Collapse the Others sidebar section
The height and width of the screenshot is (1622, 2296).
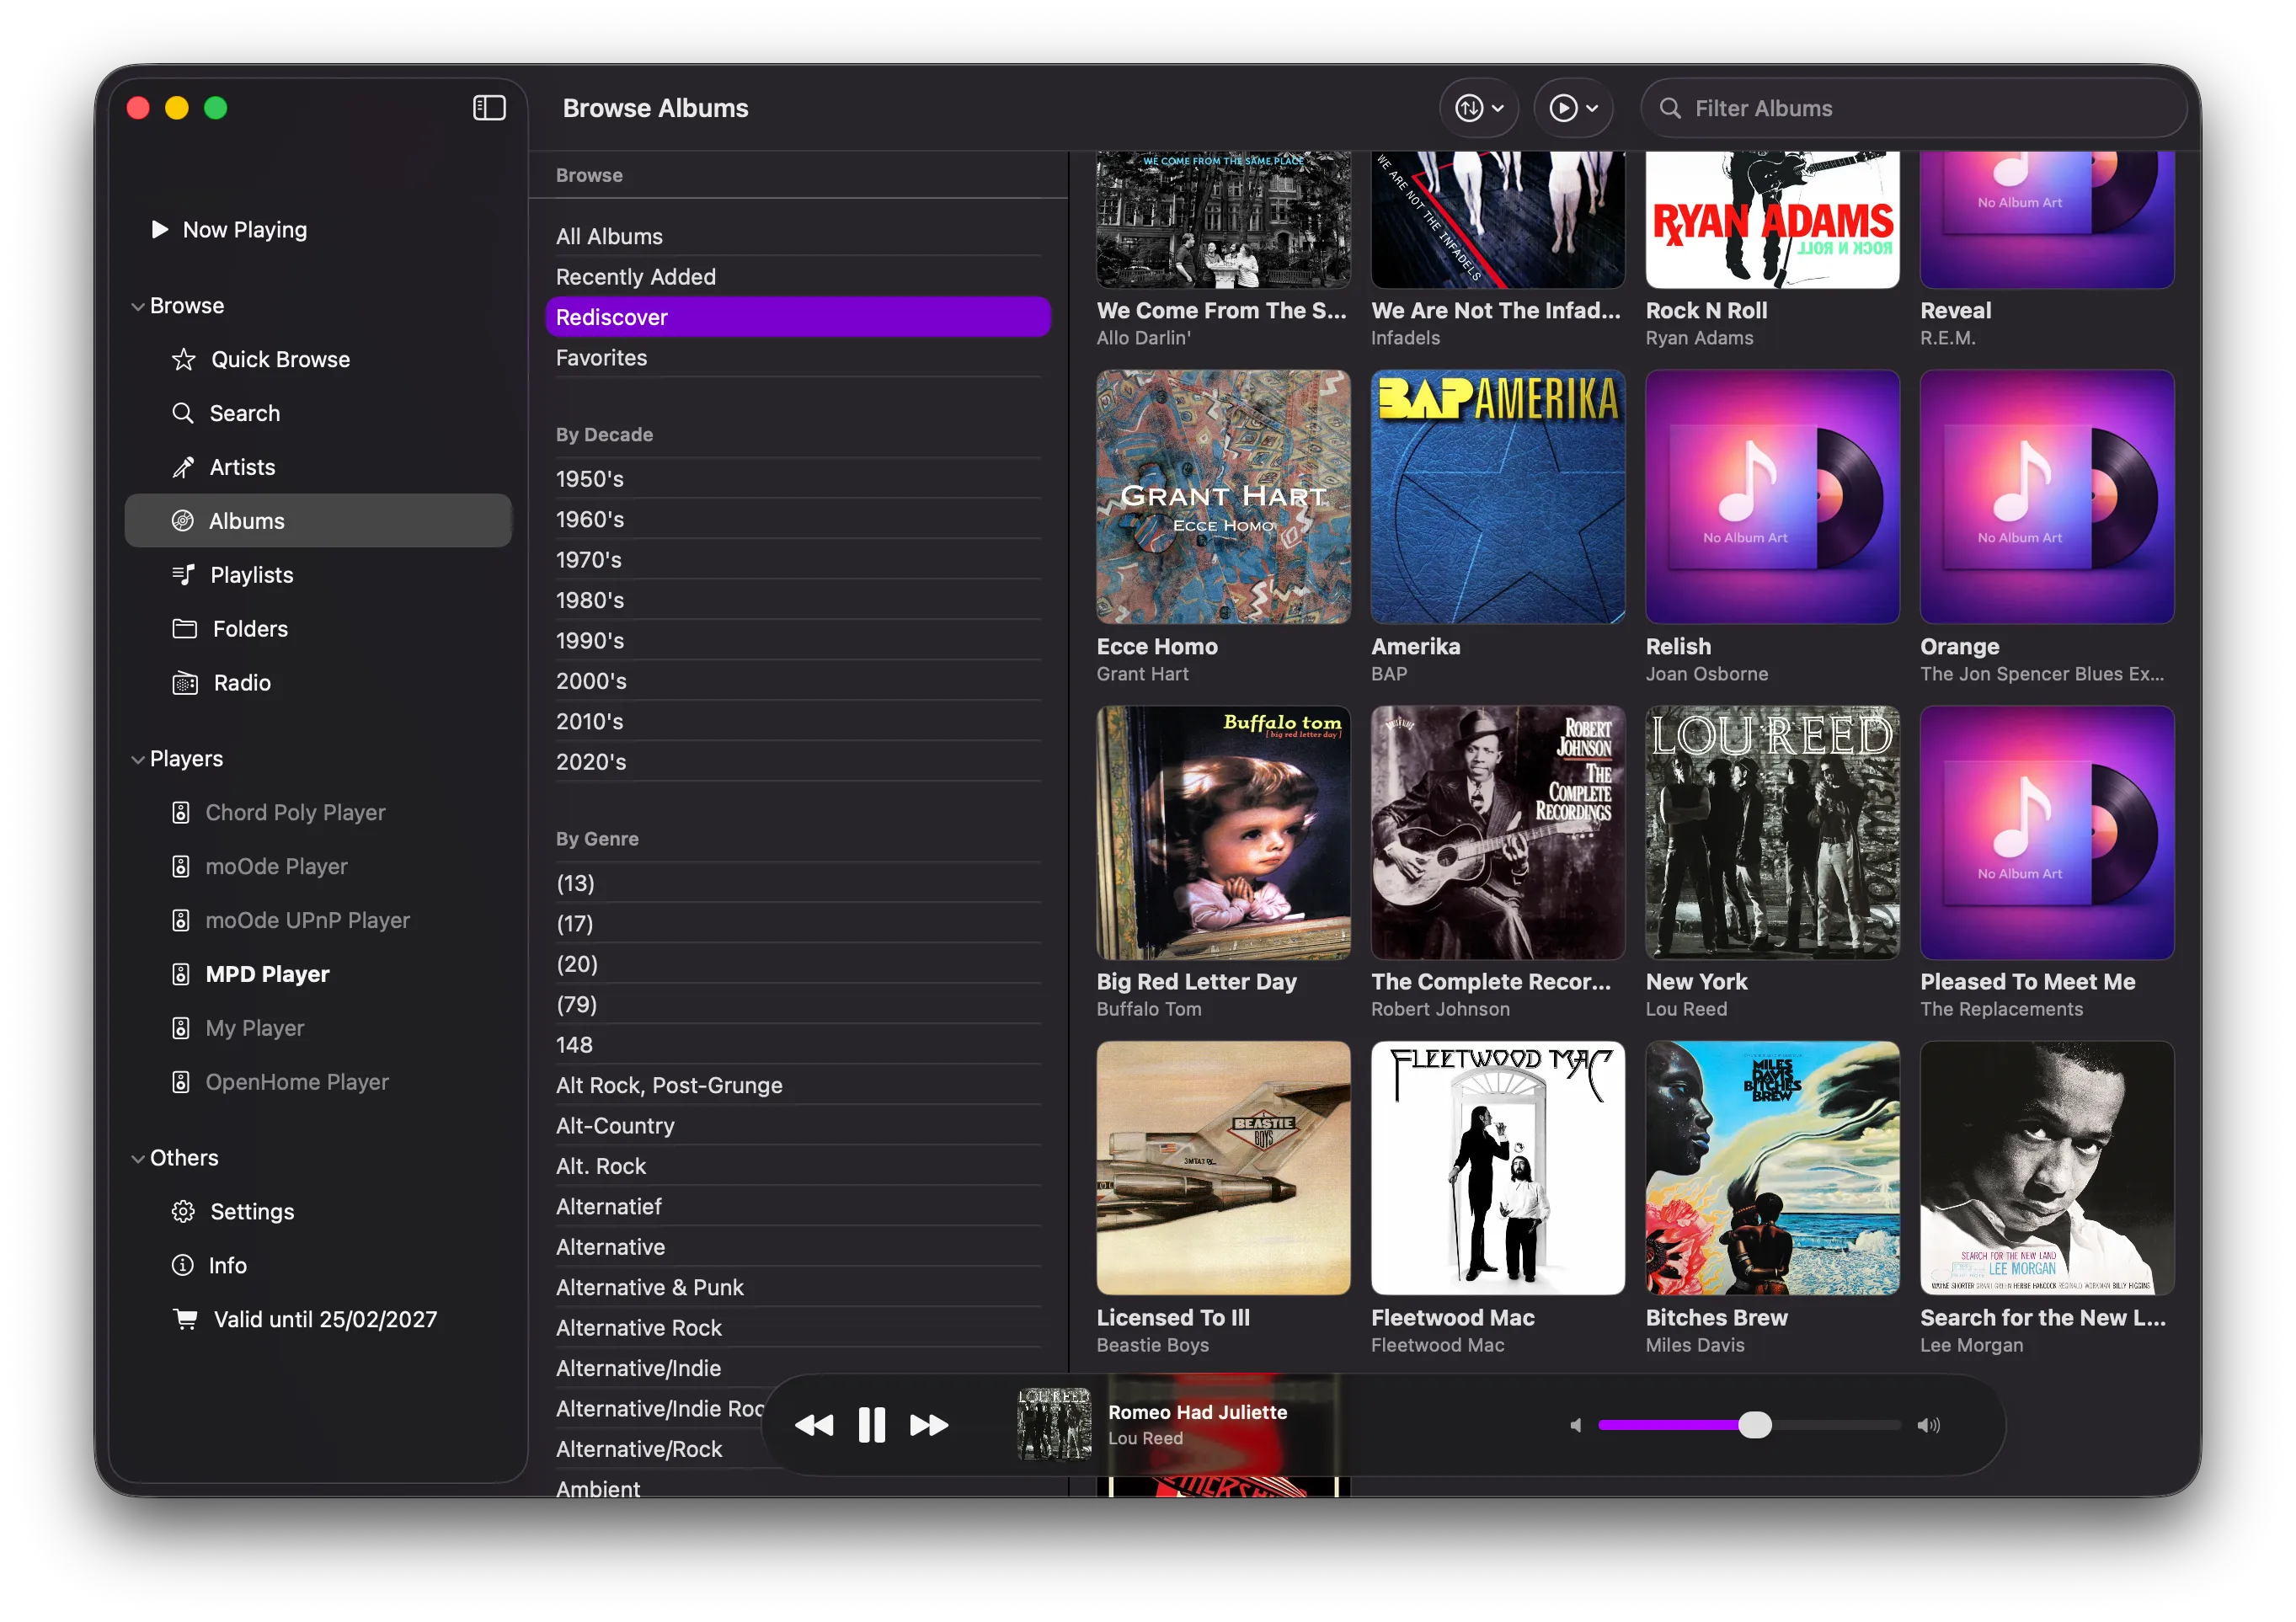click(138, 1159)
